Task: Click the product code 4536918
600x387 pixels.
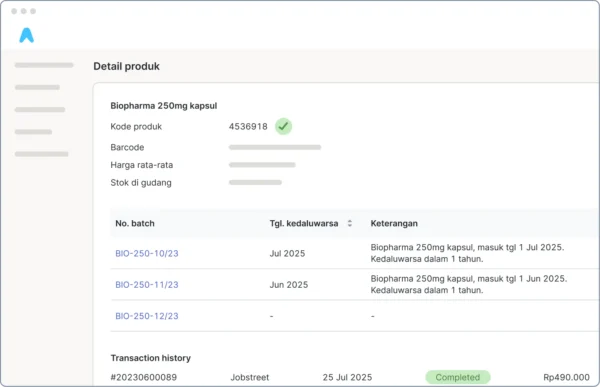Action: (x=248, y=127)
